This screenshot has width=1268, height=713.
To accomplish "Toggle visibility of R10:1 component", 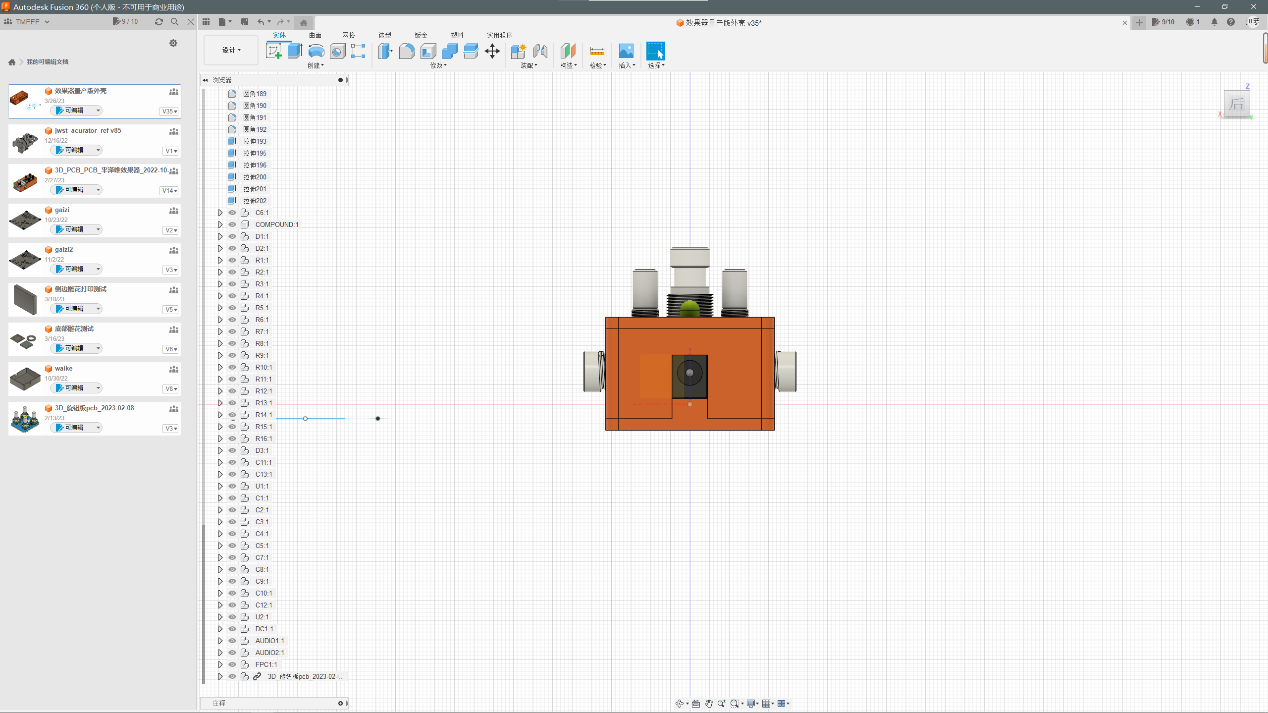I will pos(232,367).
